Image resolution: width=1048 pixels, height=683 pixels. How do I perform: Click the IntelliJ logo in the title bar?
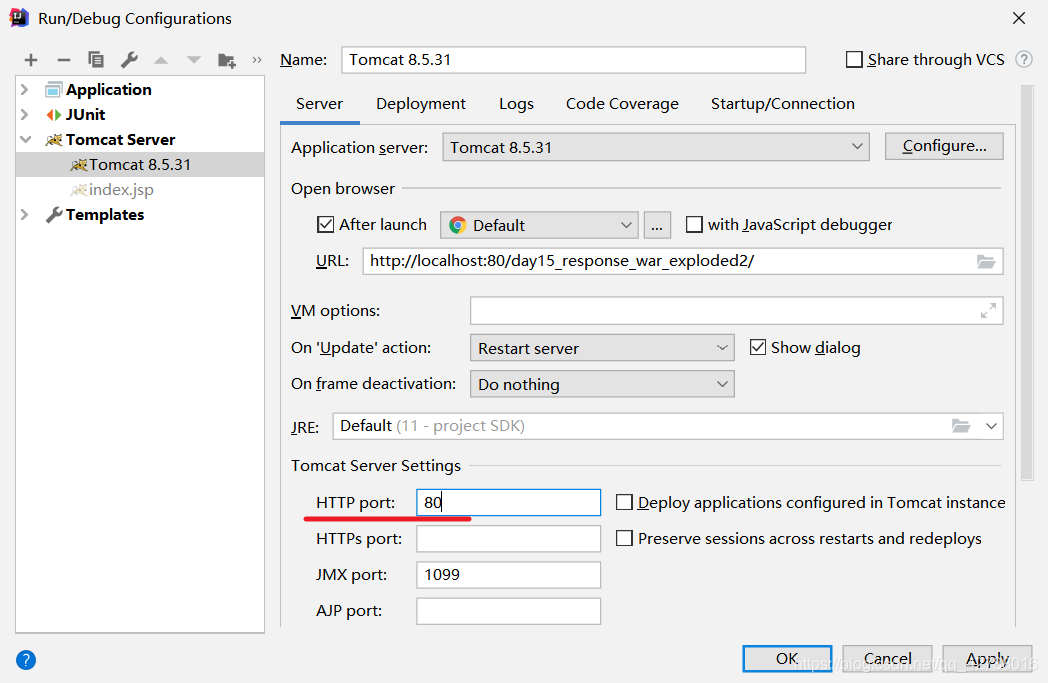19,18
